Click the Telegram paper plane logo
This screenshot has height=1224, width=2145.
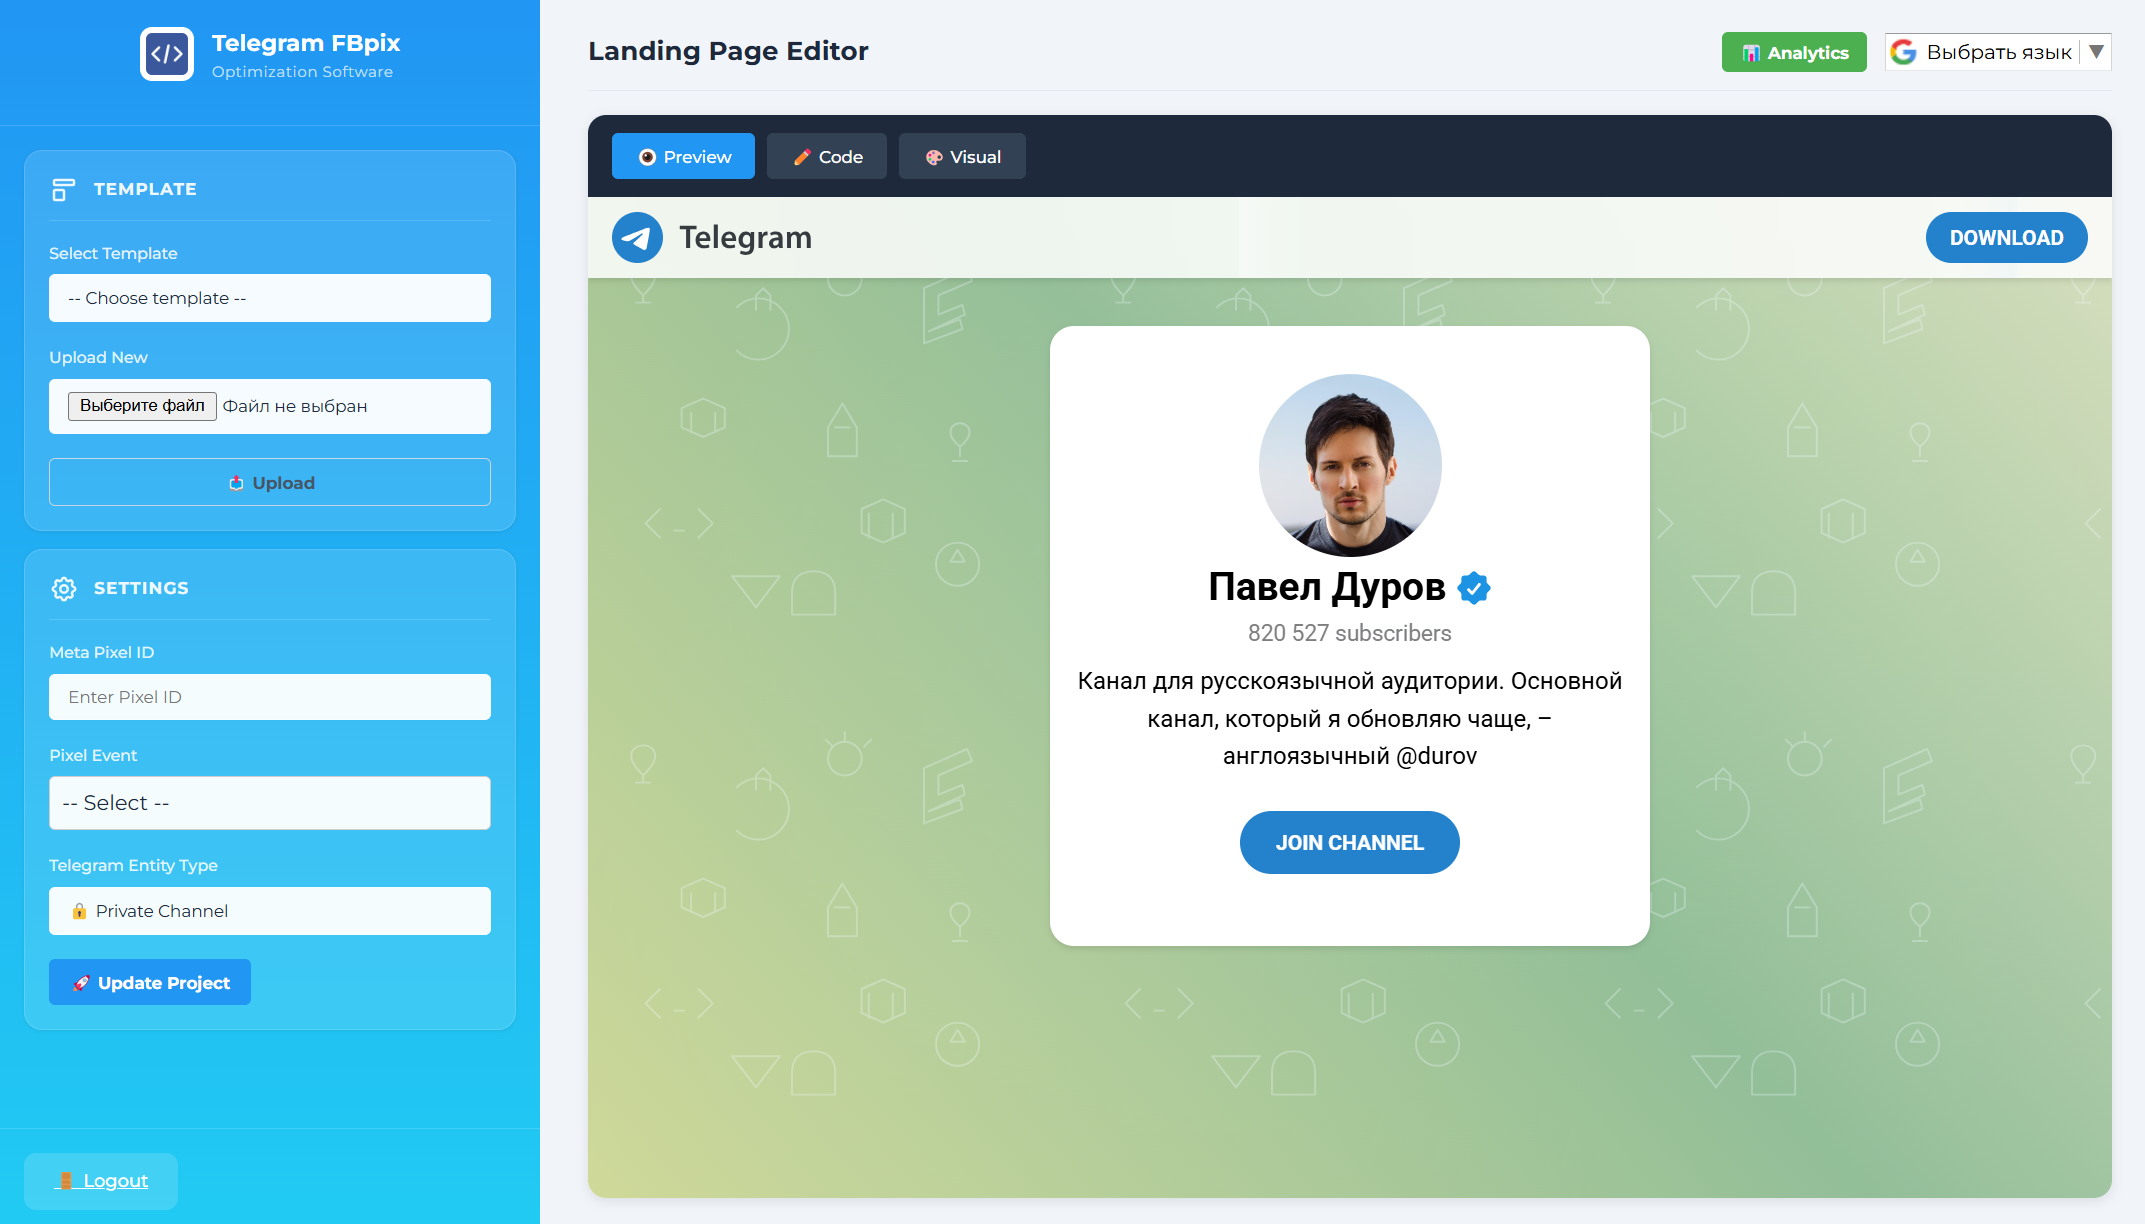coord(637,238)
